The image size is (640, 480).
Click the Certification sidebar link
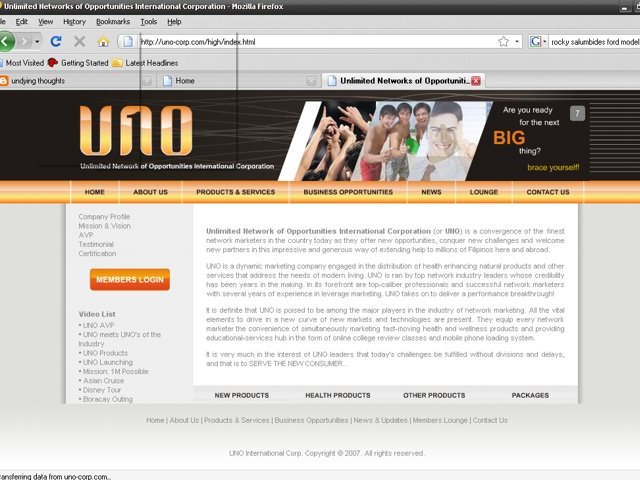[97, 253]
